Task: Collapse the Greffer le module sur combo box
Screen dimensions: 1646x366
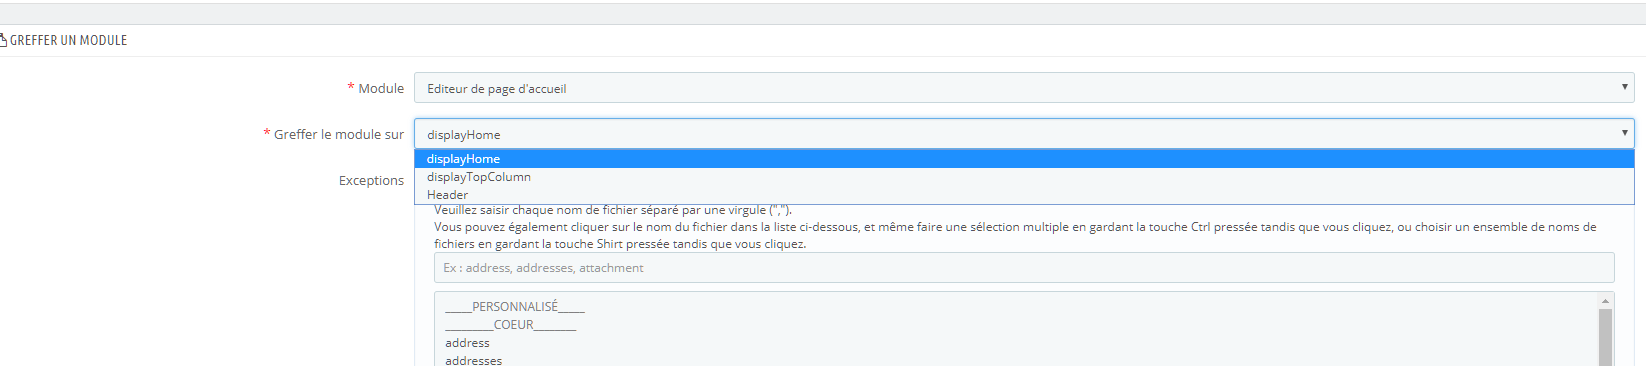Action: point(1024,134)
